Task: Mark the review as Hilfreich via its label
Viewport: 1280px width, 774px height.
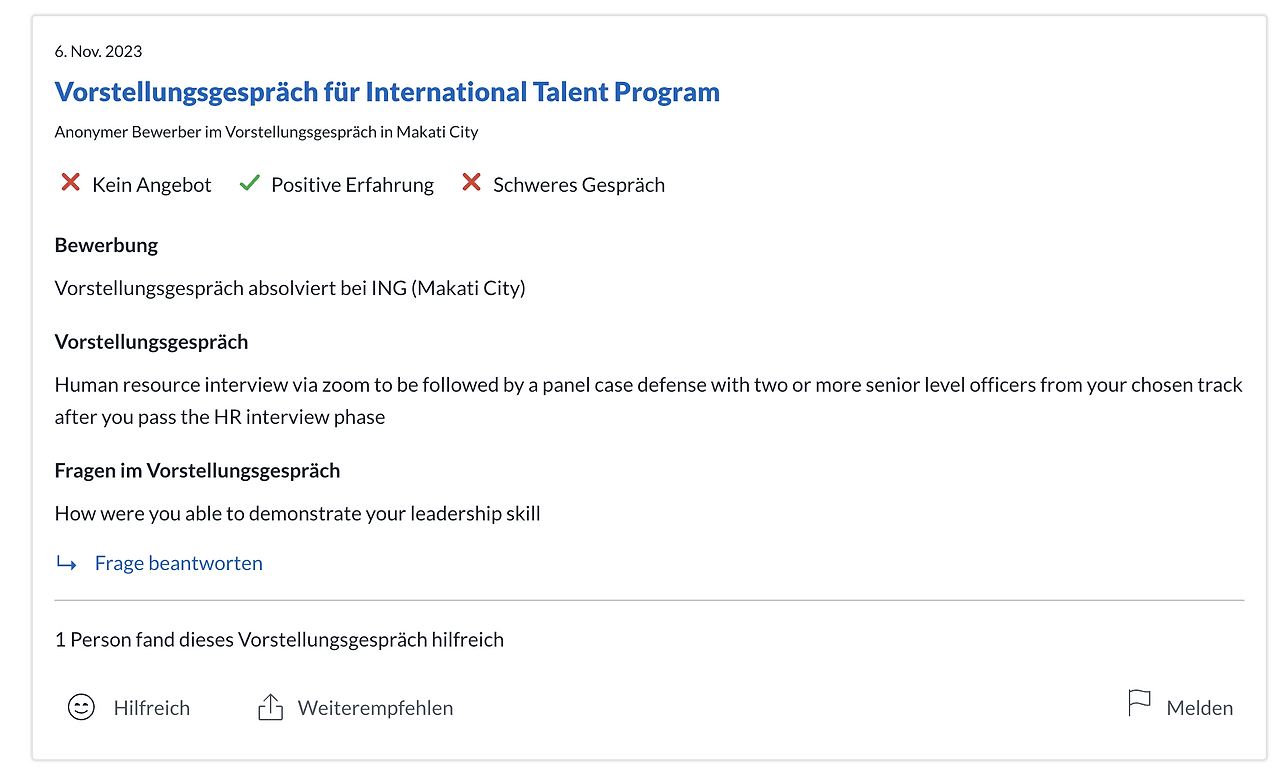Action: pyautogui.click(x=151, y=708)
